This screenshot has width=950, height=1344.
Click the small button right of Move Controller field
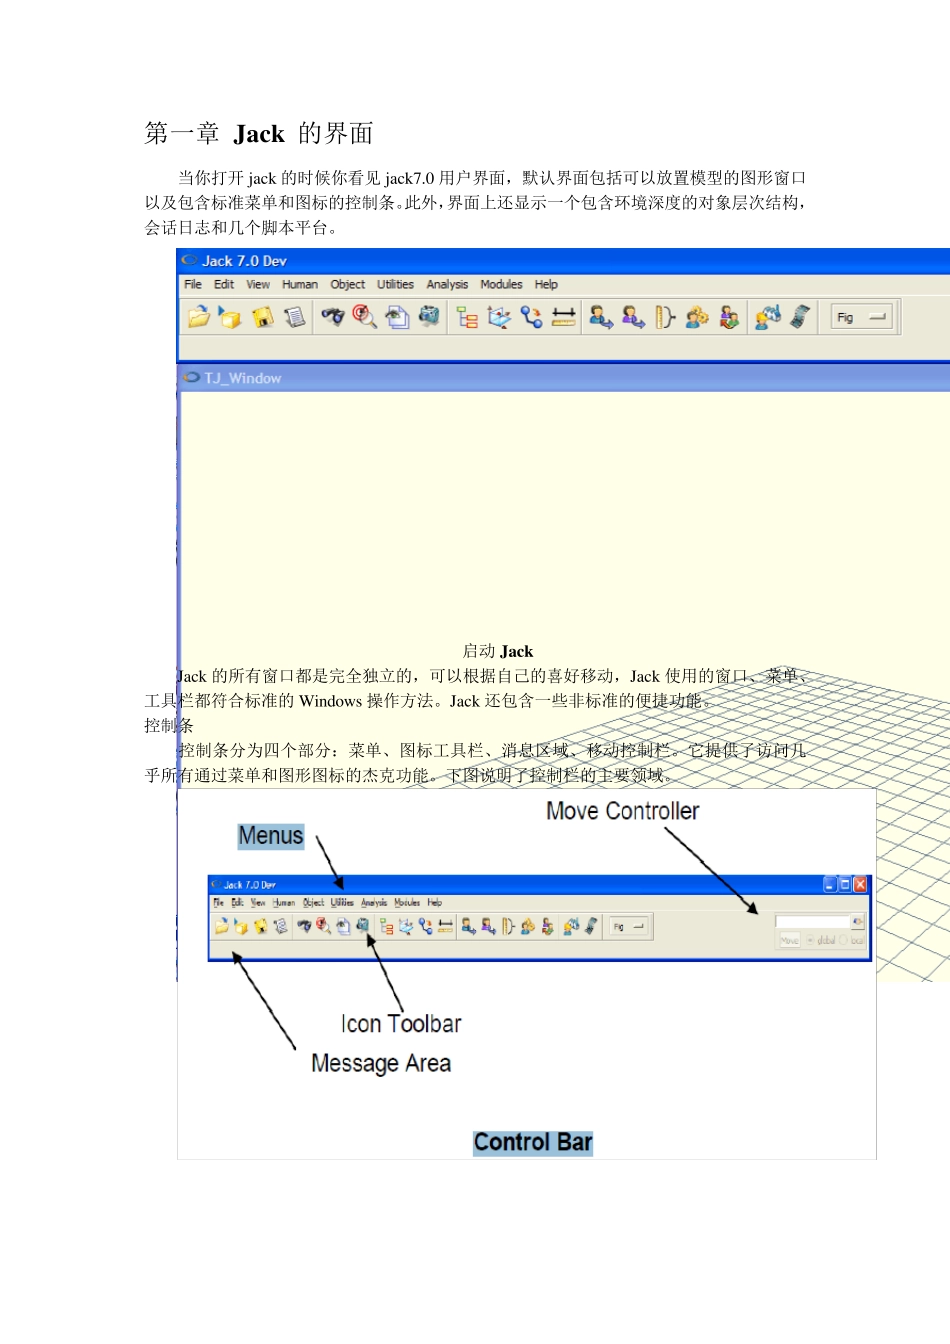(857, 921)
